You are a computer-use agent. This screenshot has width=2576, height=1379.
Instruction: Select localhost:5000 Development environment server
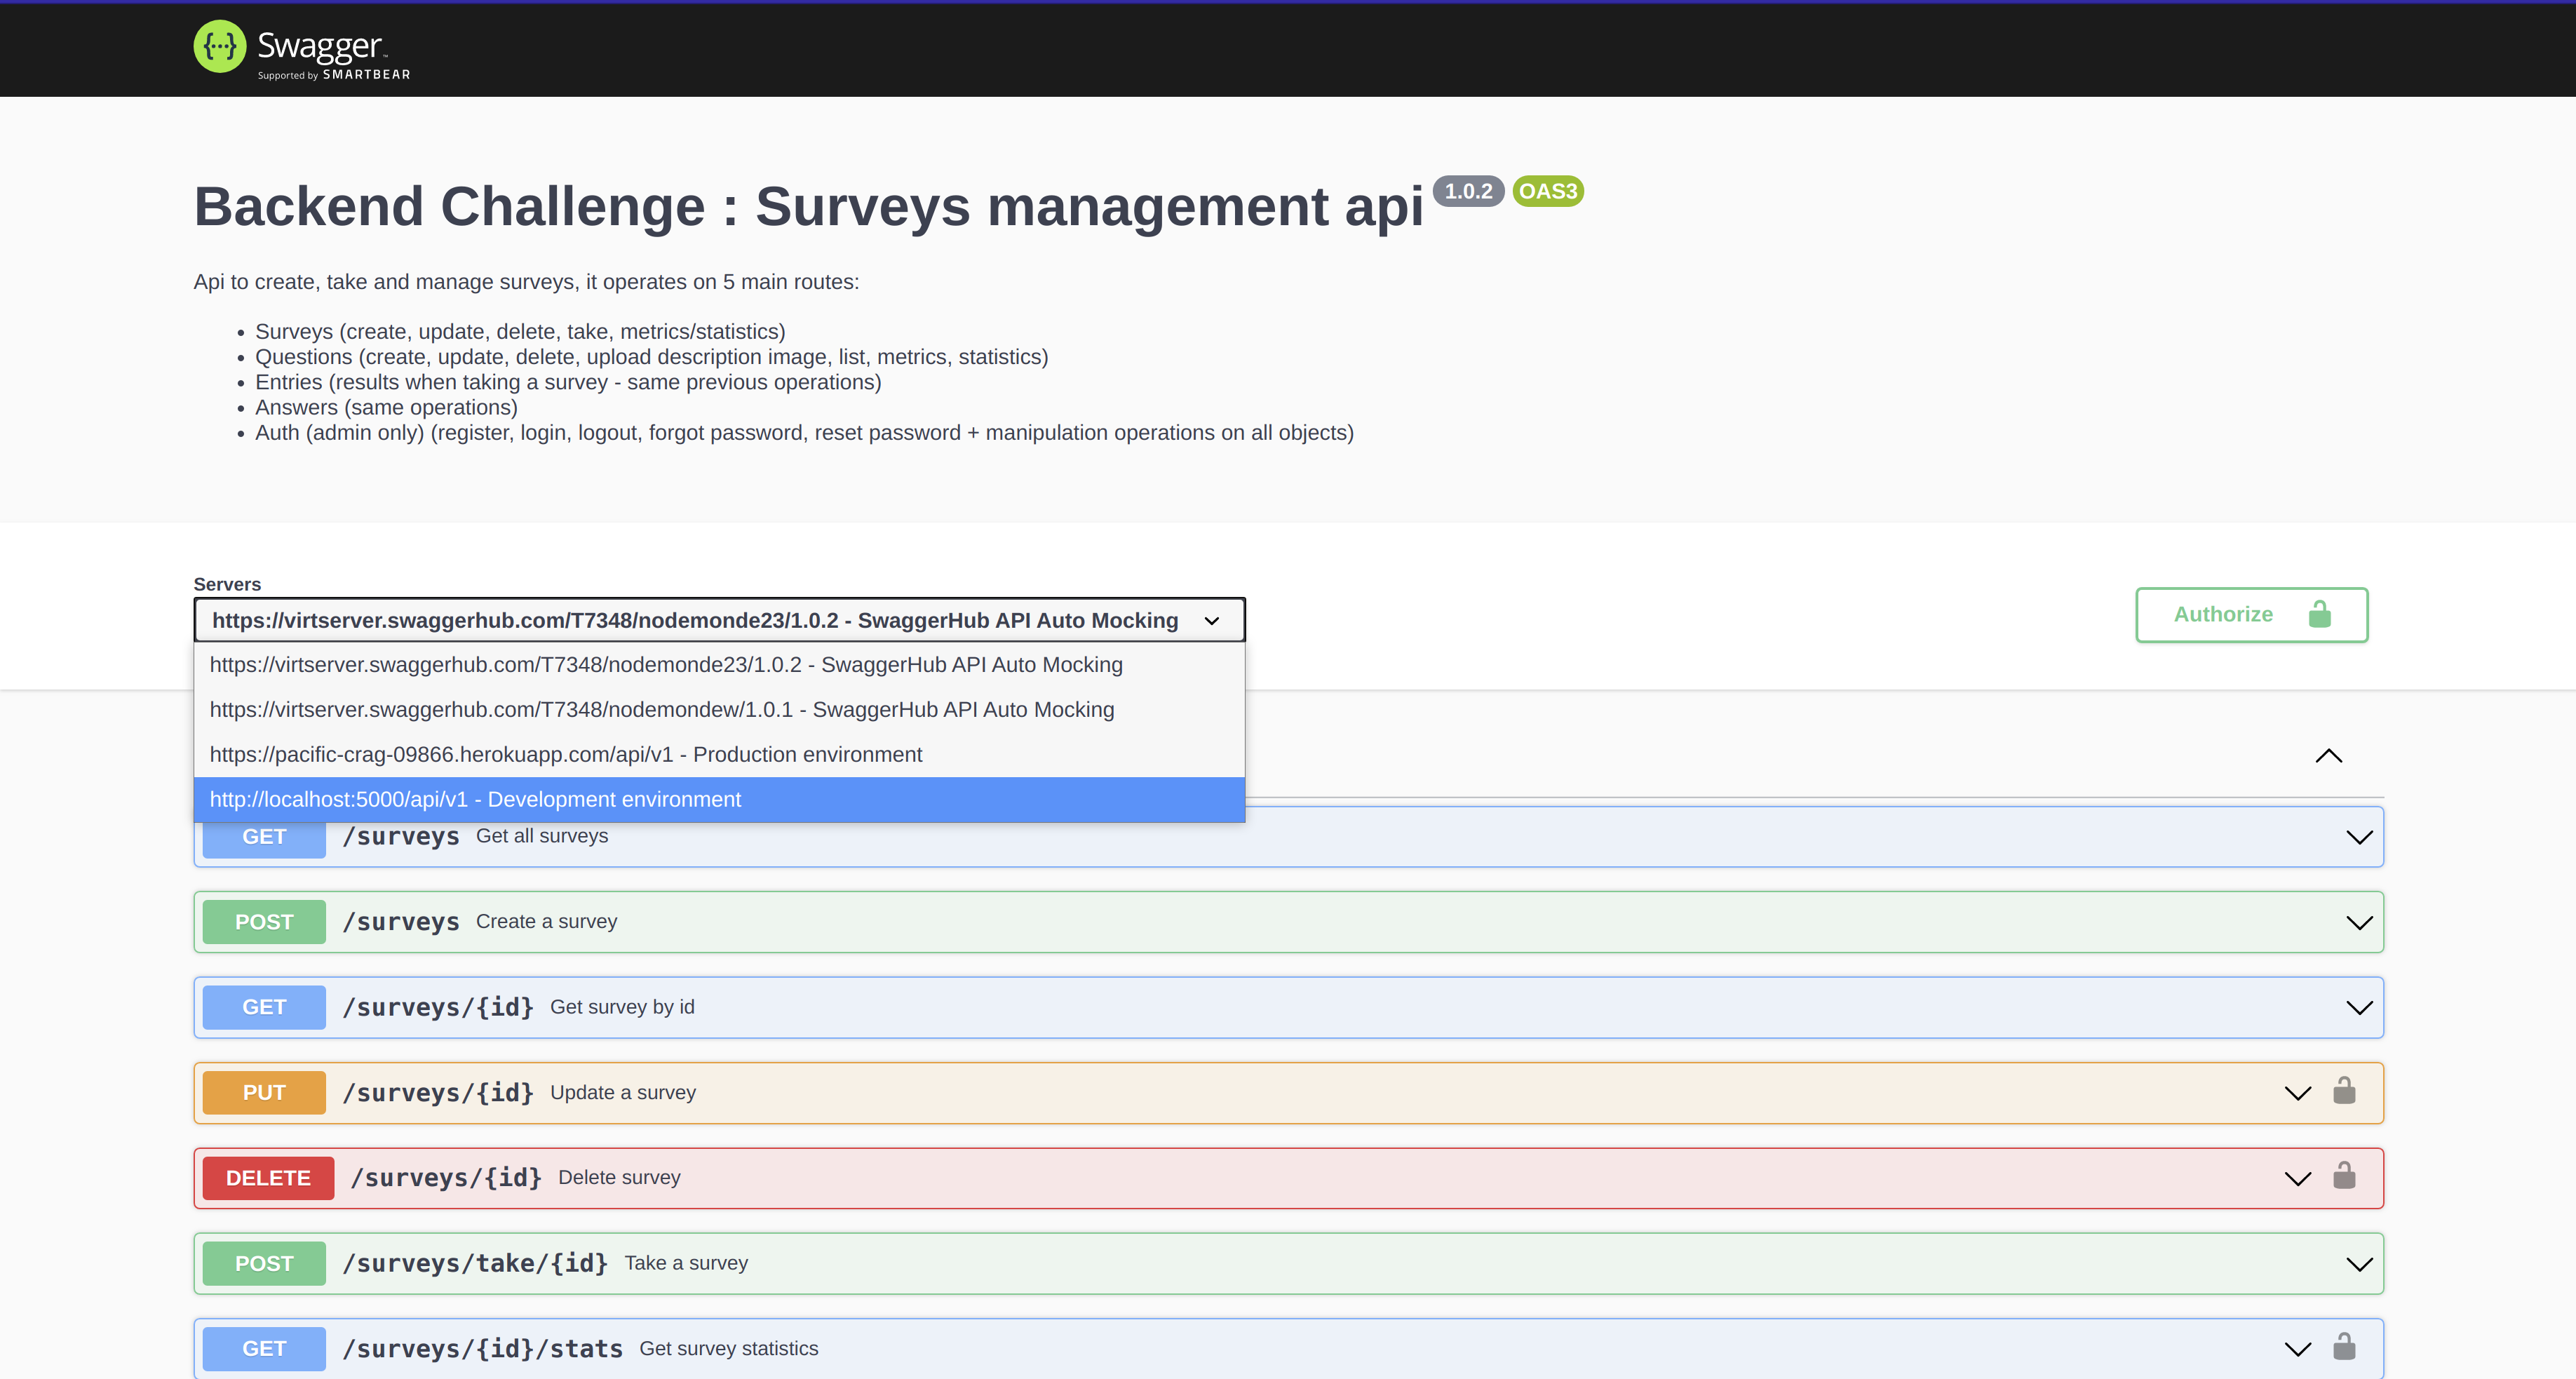click(719, 800)
